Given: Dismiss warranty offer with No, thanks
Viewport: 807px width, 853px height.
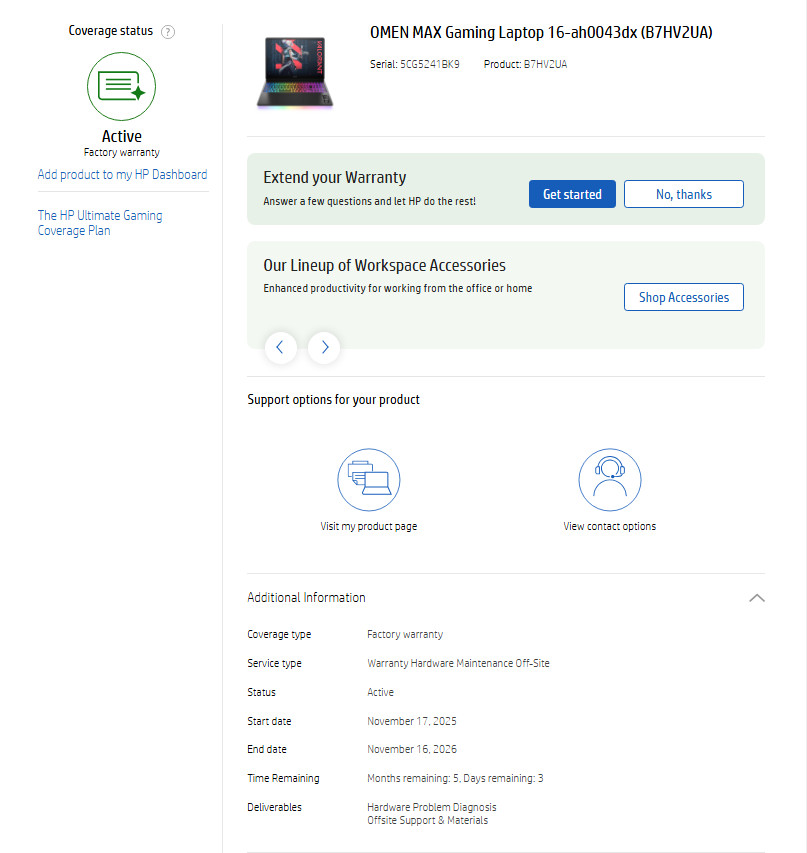Looking at the screenshot, I should (683, 194).
